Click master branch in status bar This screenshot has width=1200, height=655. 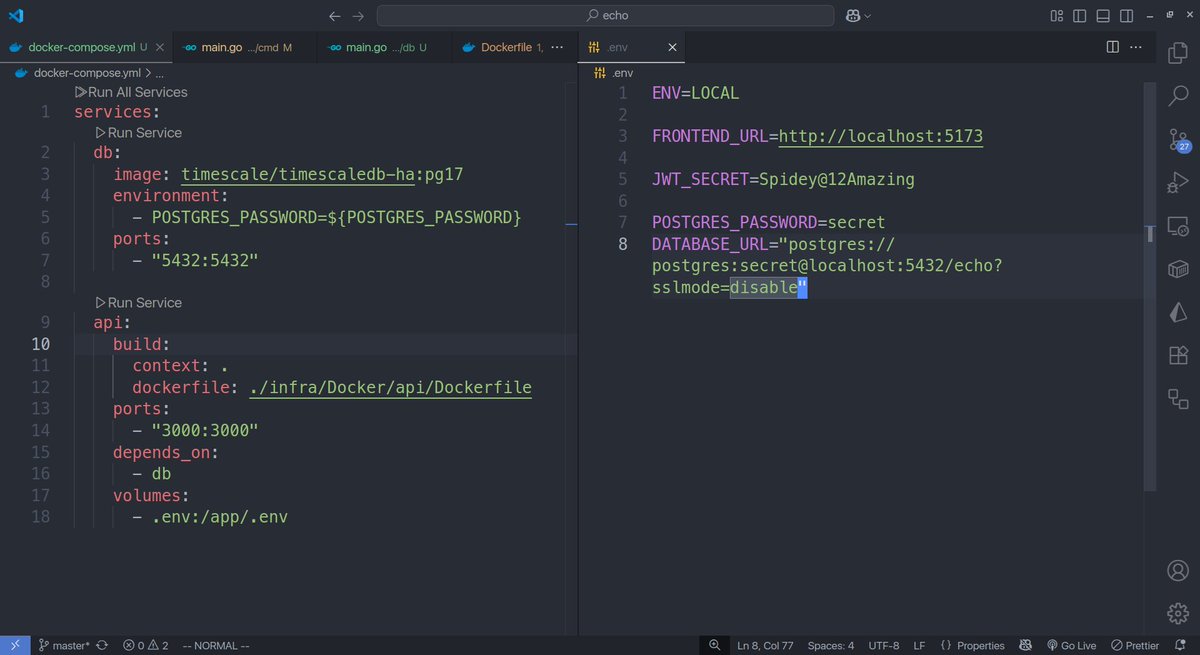pyautogui.click(x=63, y=645)
